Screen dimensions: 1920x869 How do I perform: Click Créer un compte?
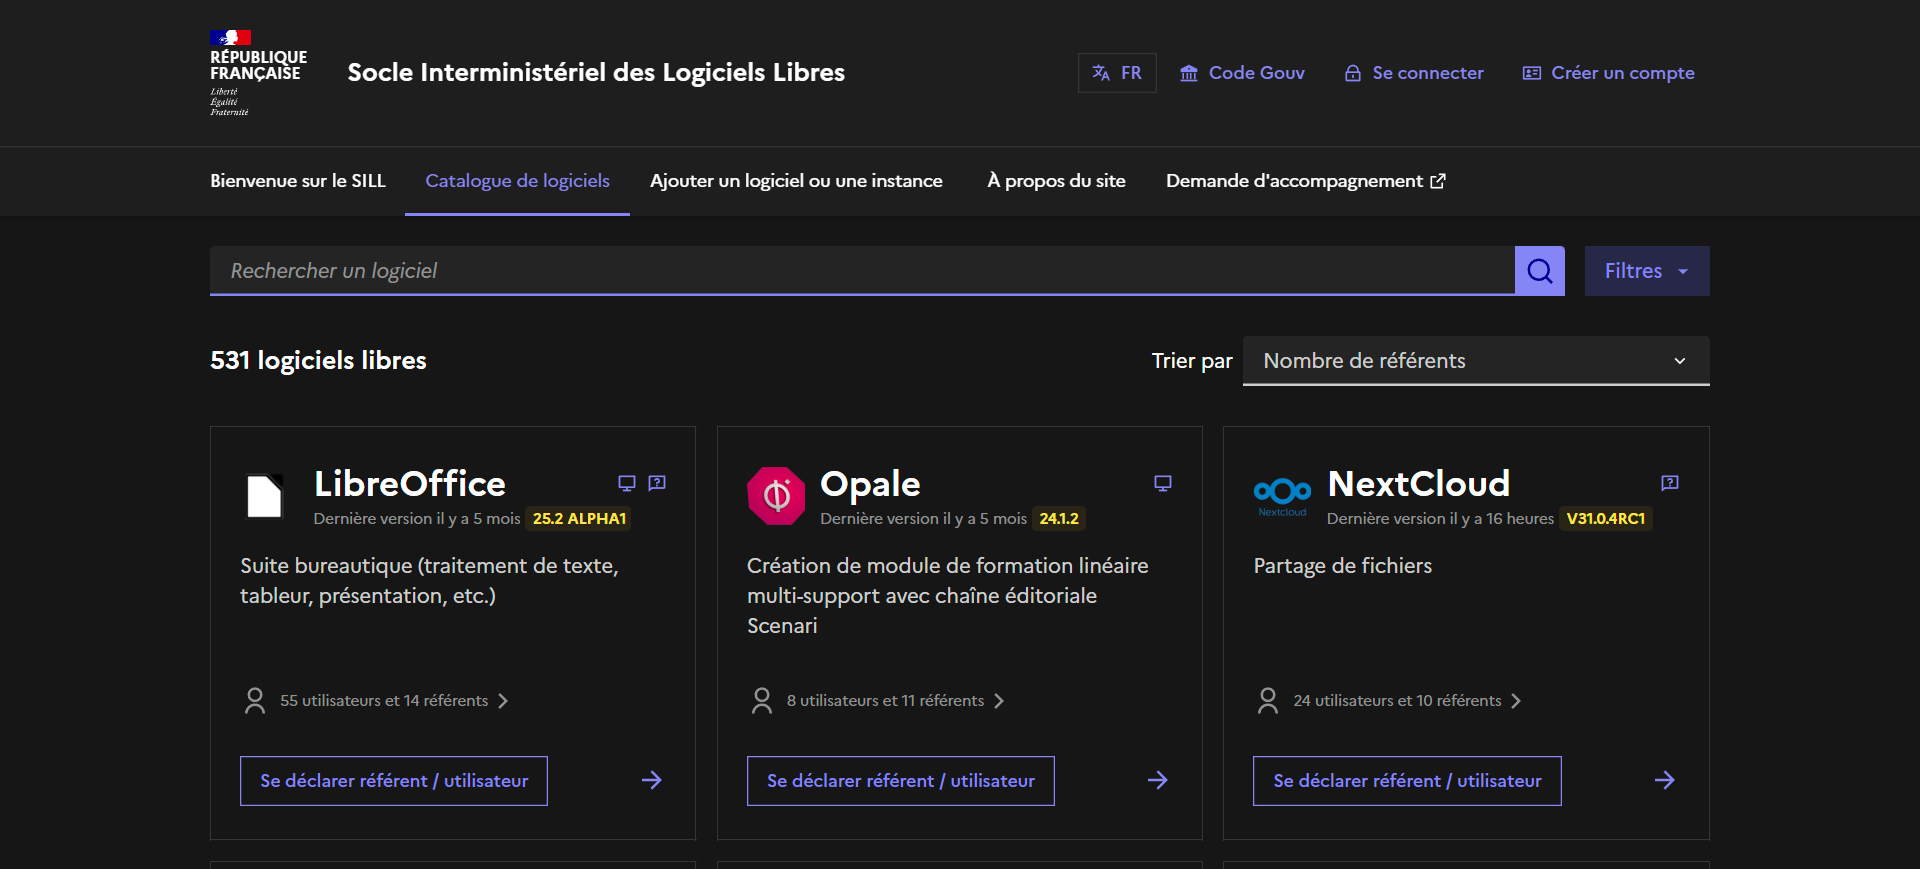pos(1608,73)
